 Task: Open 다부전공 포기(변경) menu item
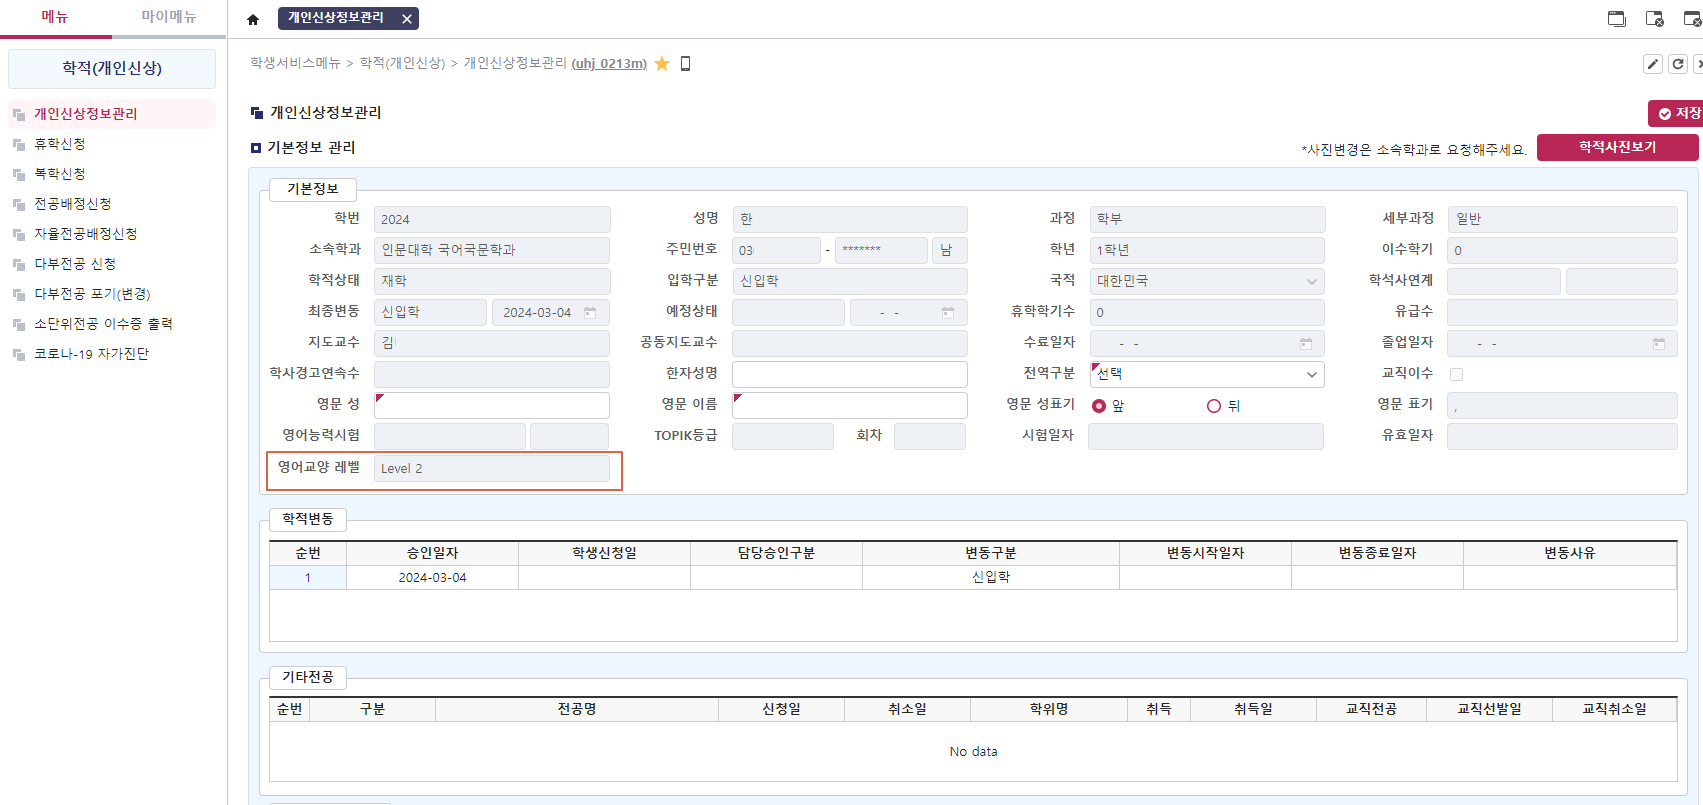pyautogui.click(x=92, y=294)
